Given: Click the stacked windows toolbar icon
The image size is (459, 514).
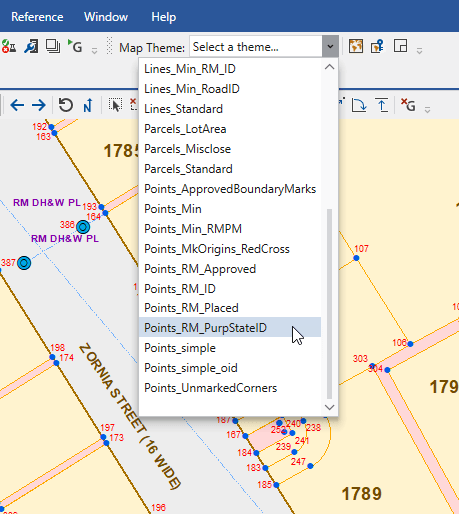Looking at the screenshot, I should [x=53, y=46].
